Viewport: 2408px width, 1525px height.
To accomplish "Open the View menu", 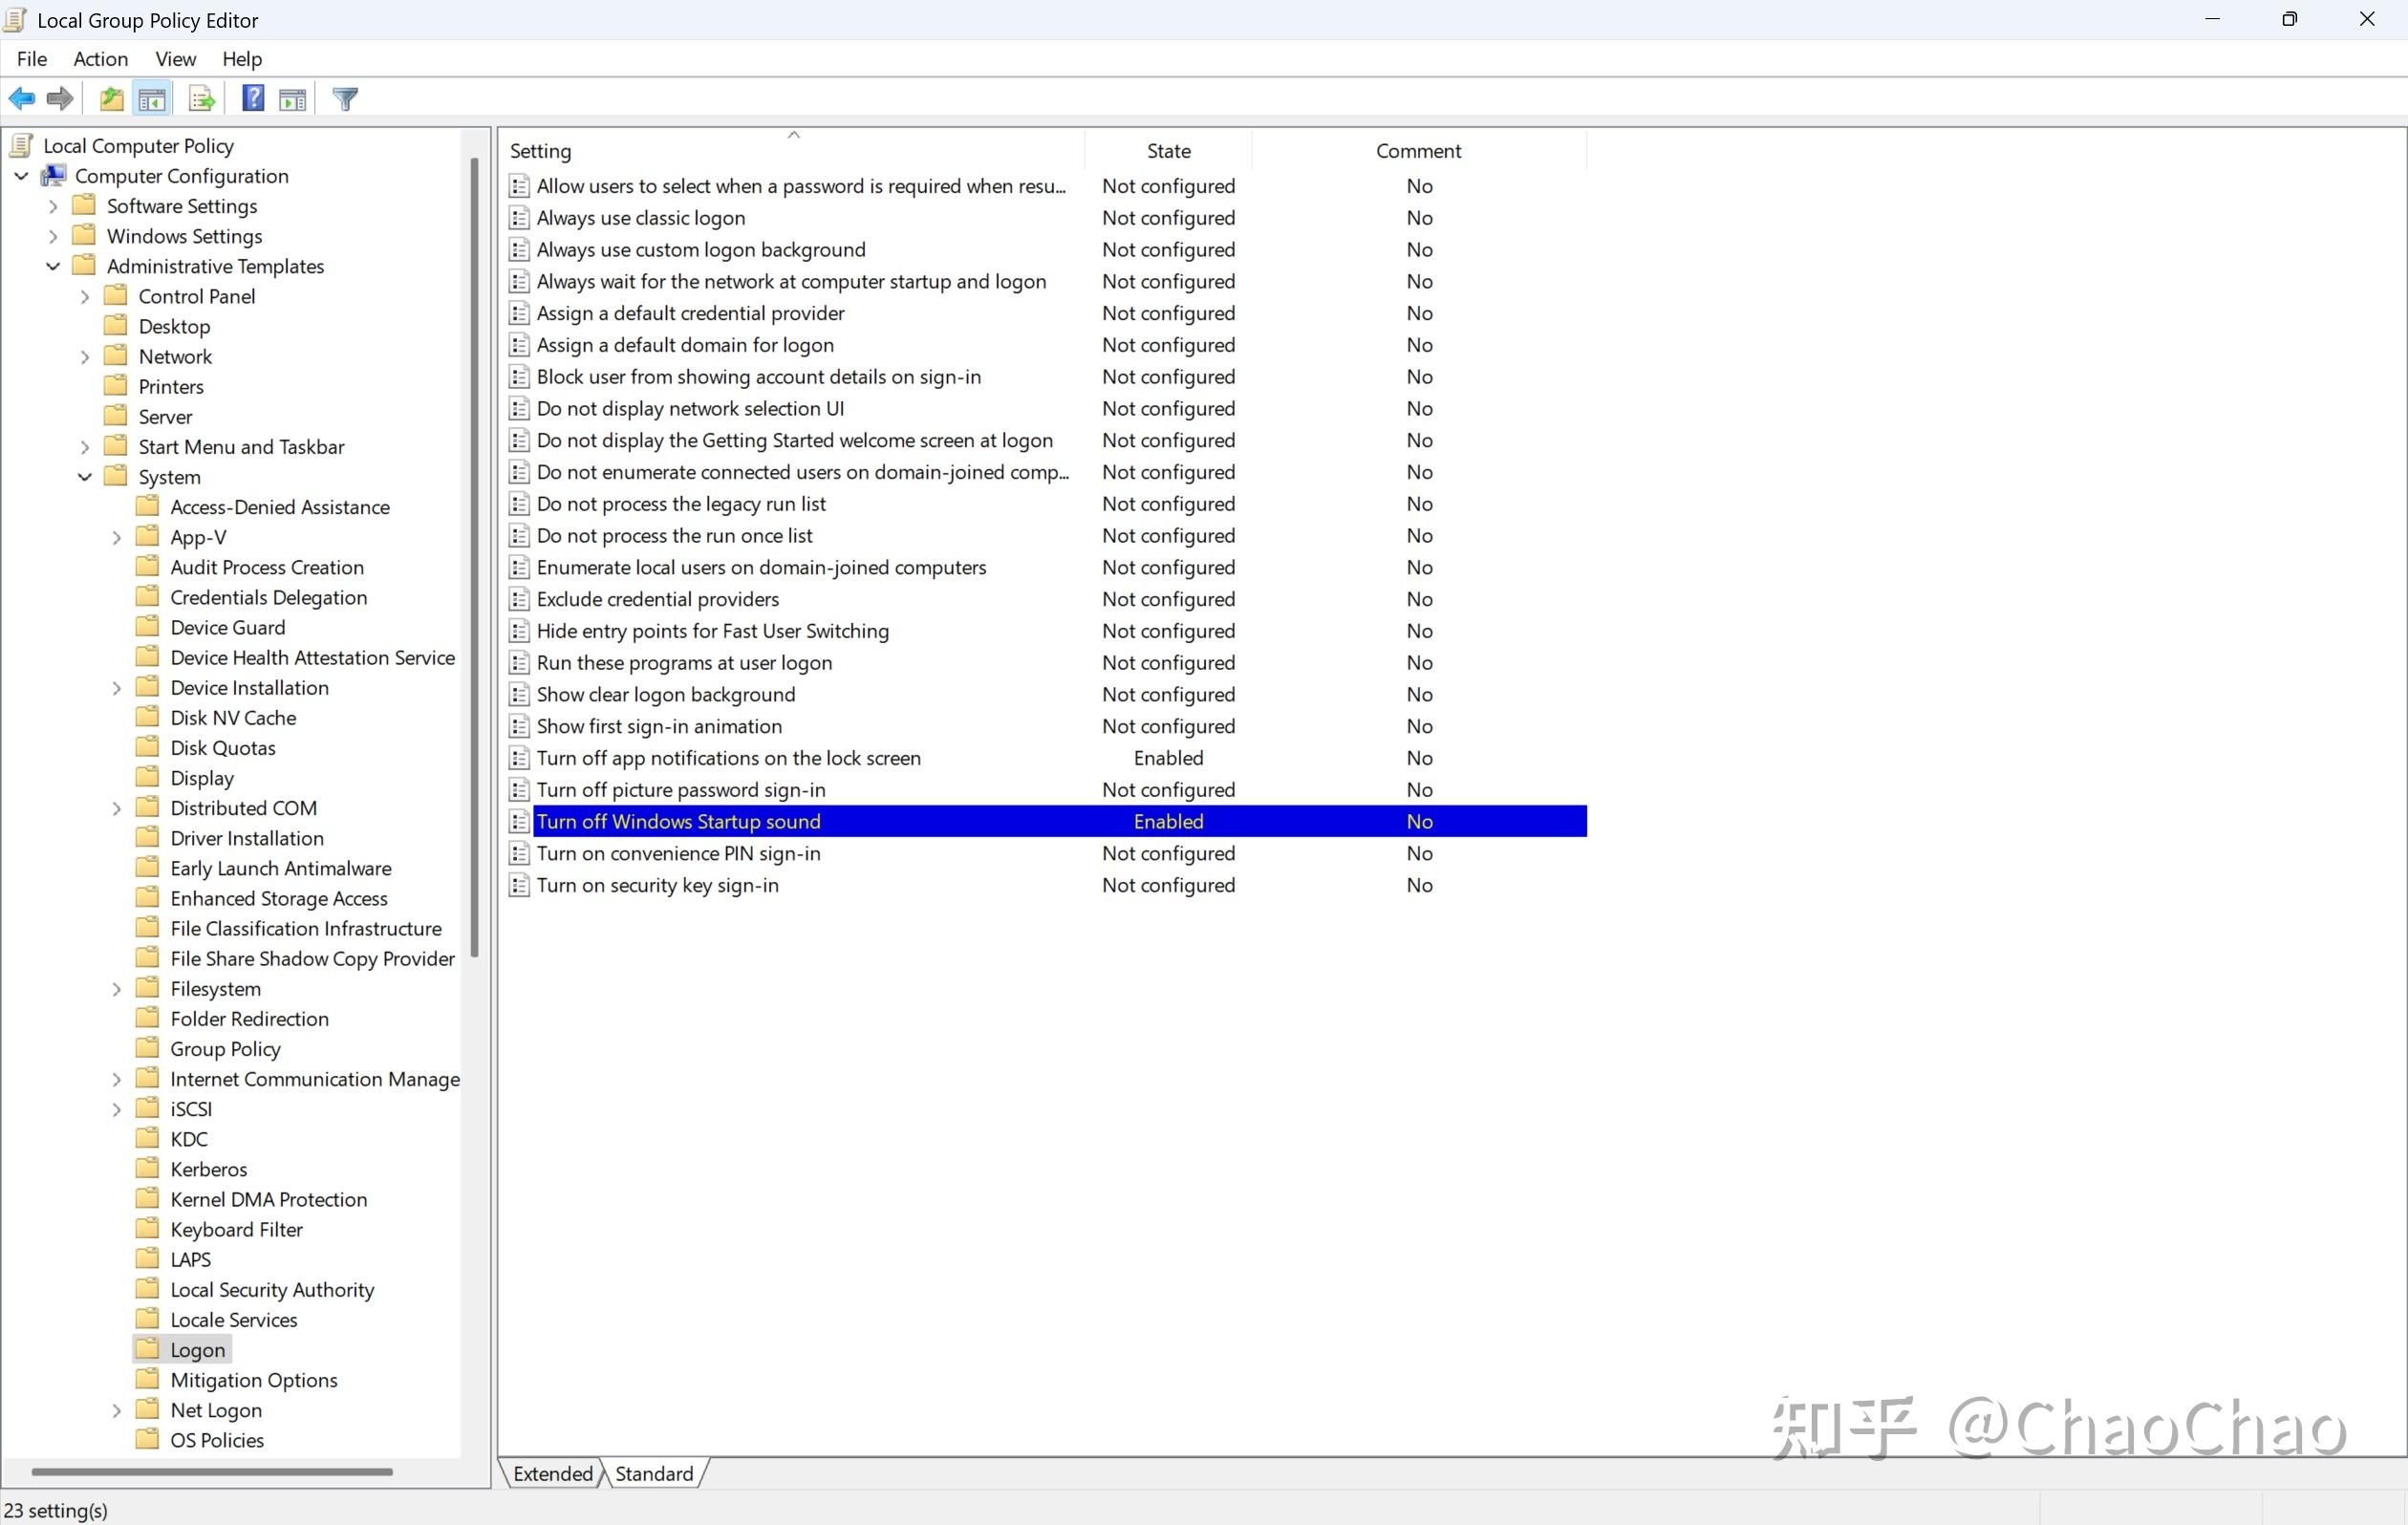I will coord(175,59).
